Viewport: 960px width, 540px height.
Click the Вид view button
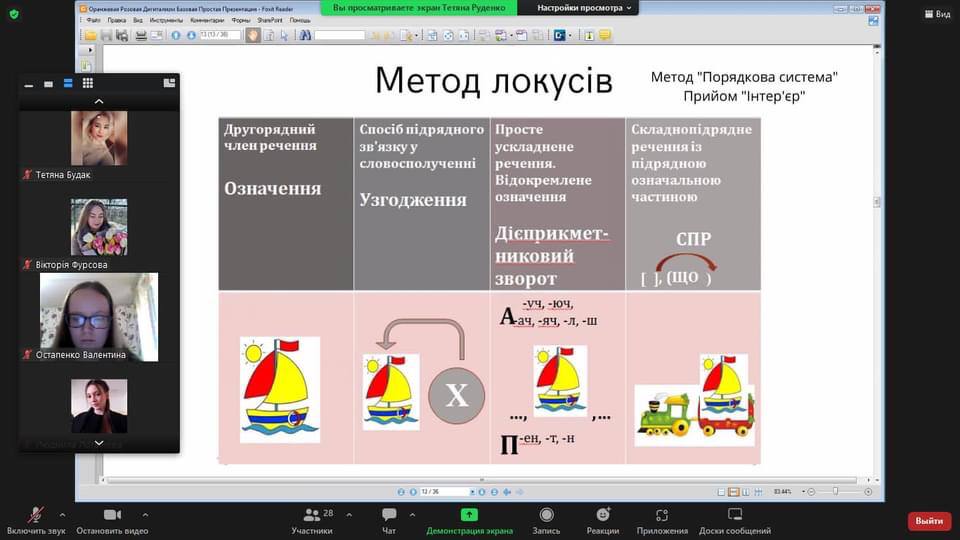[935, 14]
